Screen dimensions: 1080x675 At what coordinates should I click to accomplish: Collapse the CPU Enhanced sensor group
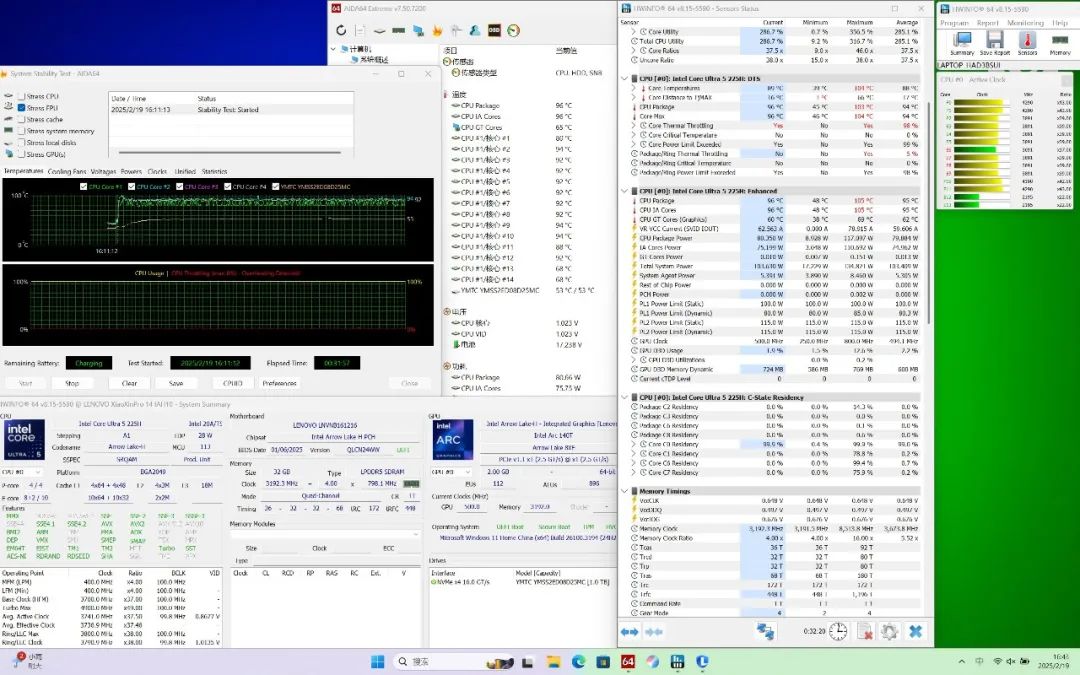click(x=625, y=191)
